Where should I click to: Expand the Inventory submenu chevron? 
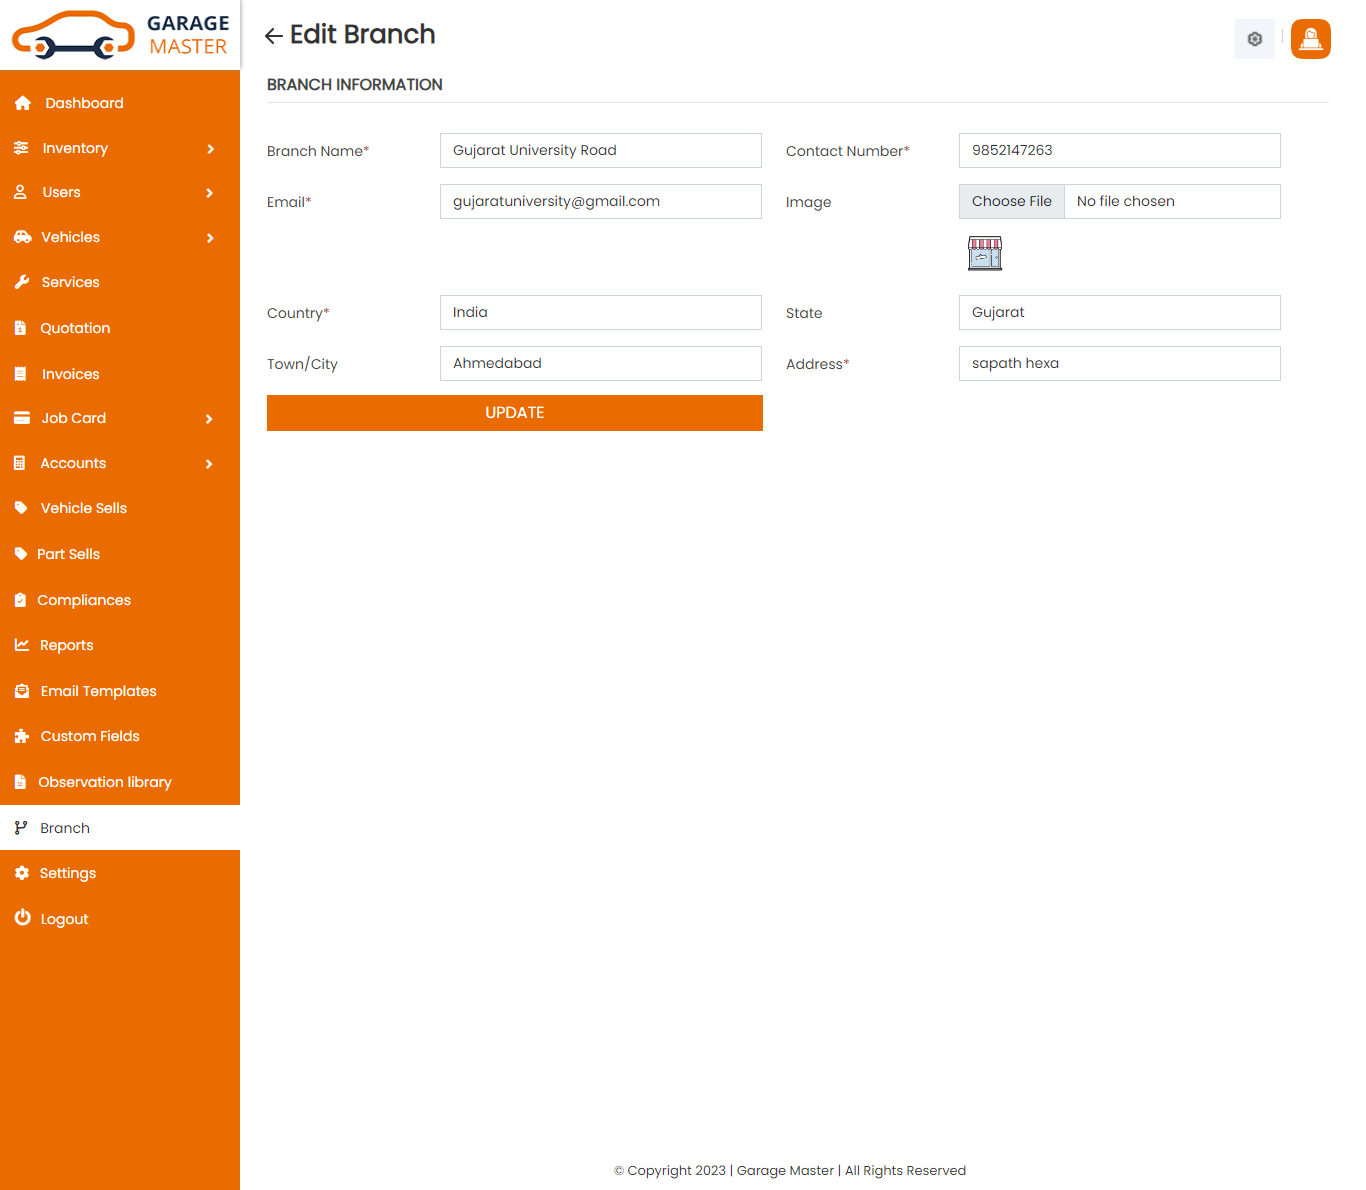tap(210, 149)
